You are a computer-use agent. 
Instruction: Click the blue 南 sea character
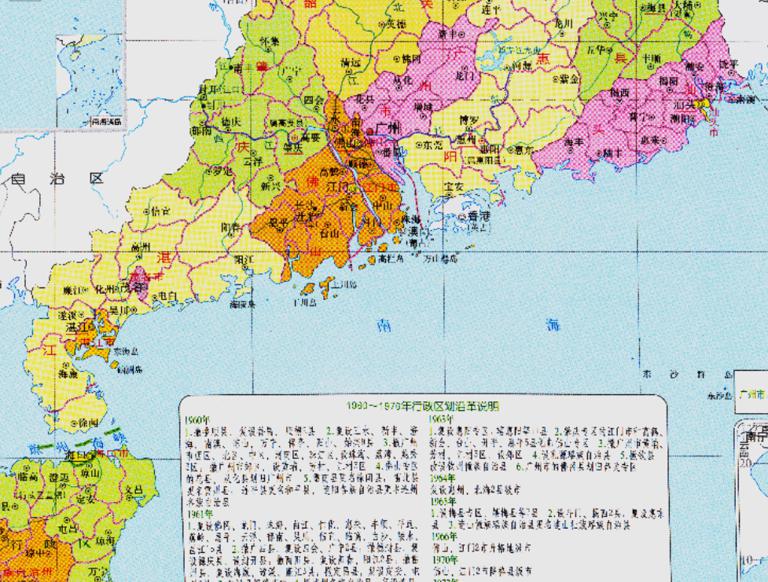click(x=384, y=325)
